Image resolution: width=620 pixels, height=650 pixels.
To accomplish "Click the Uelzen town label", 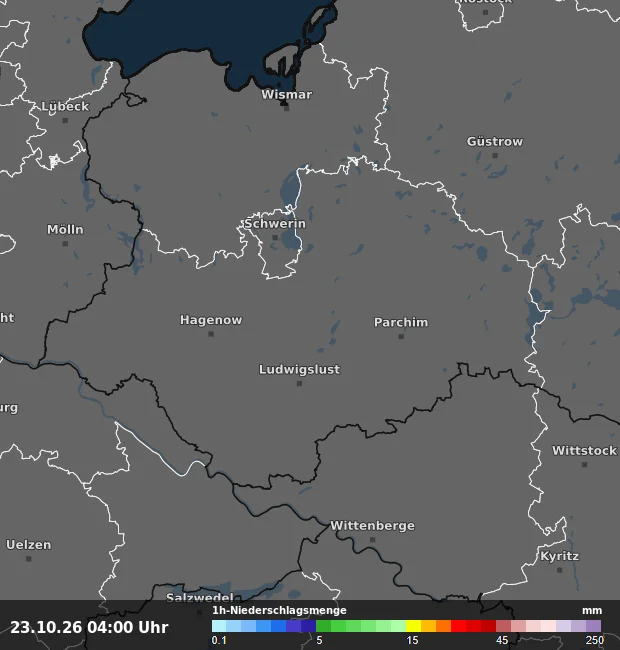I will 29,545.
